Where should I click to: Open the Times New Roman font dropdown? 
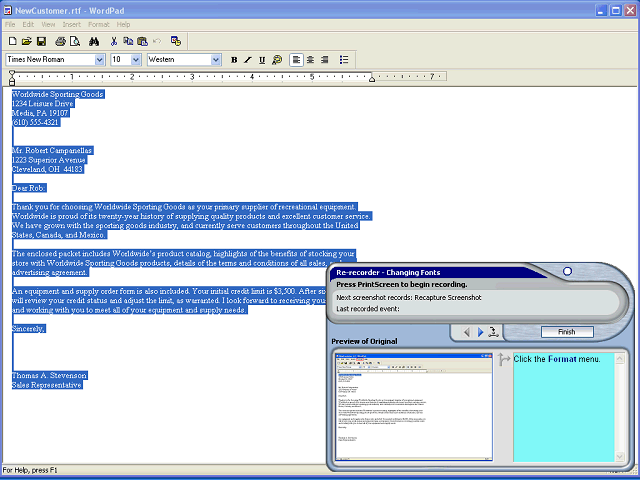coord(100,60)
